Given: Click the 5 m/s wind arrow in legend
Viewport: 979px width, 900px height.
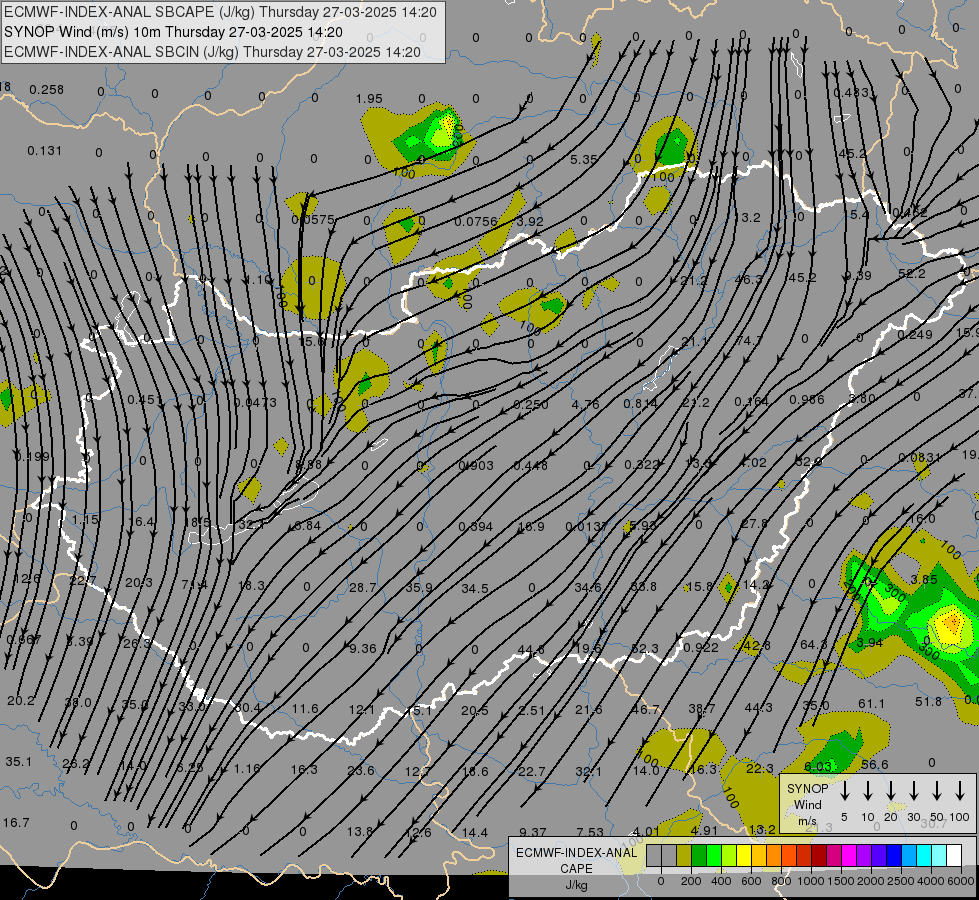Looking at the screenshot, I should pos(845,791).
